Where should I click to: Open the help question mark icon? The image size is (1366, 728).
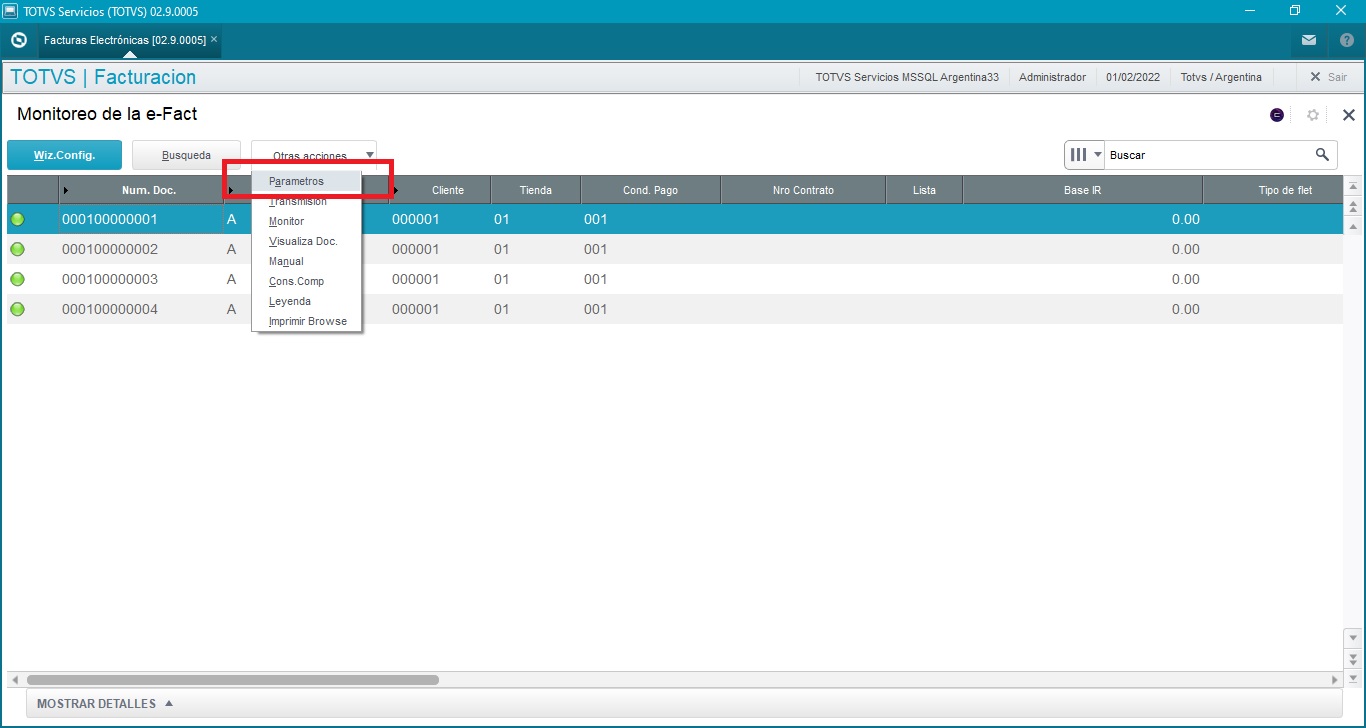click(x=1346, y=40)
